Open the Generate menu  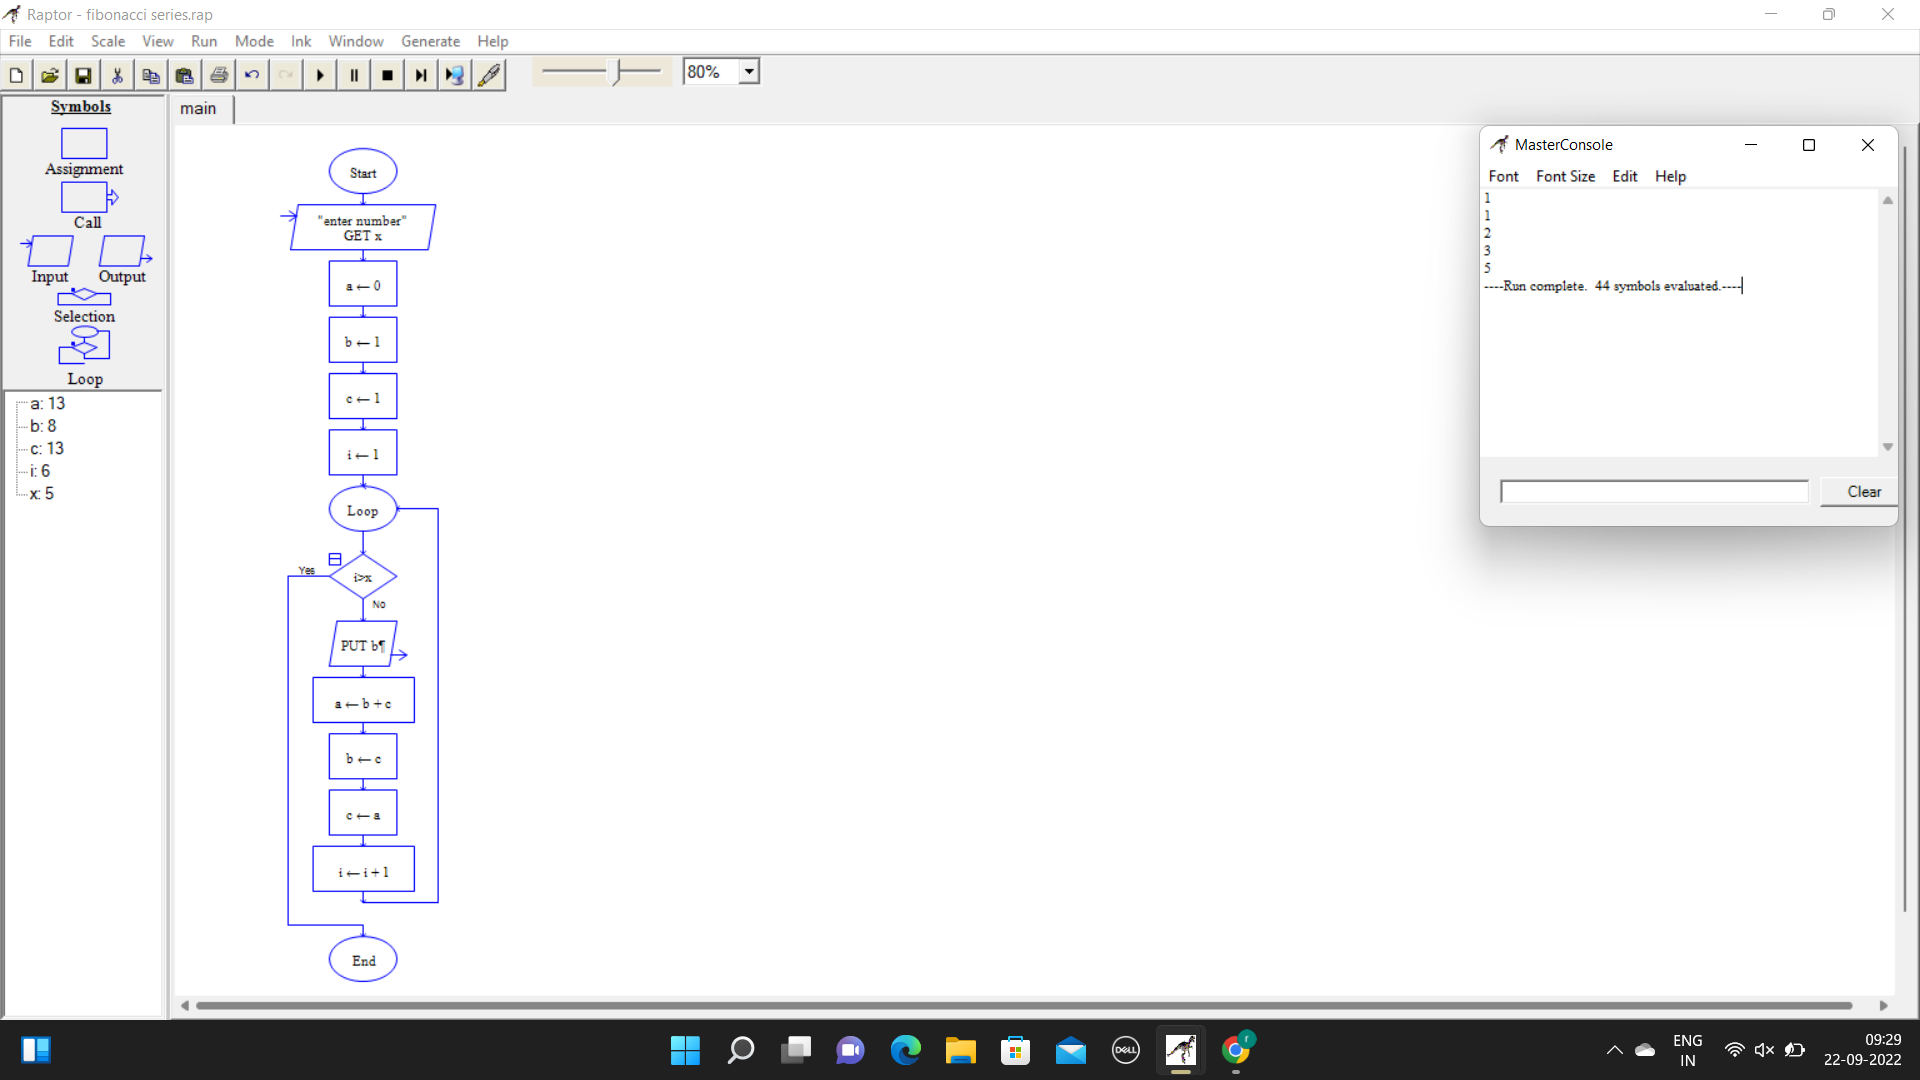click(x=430, y=41)
